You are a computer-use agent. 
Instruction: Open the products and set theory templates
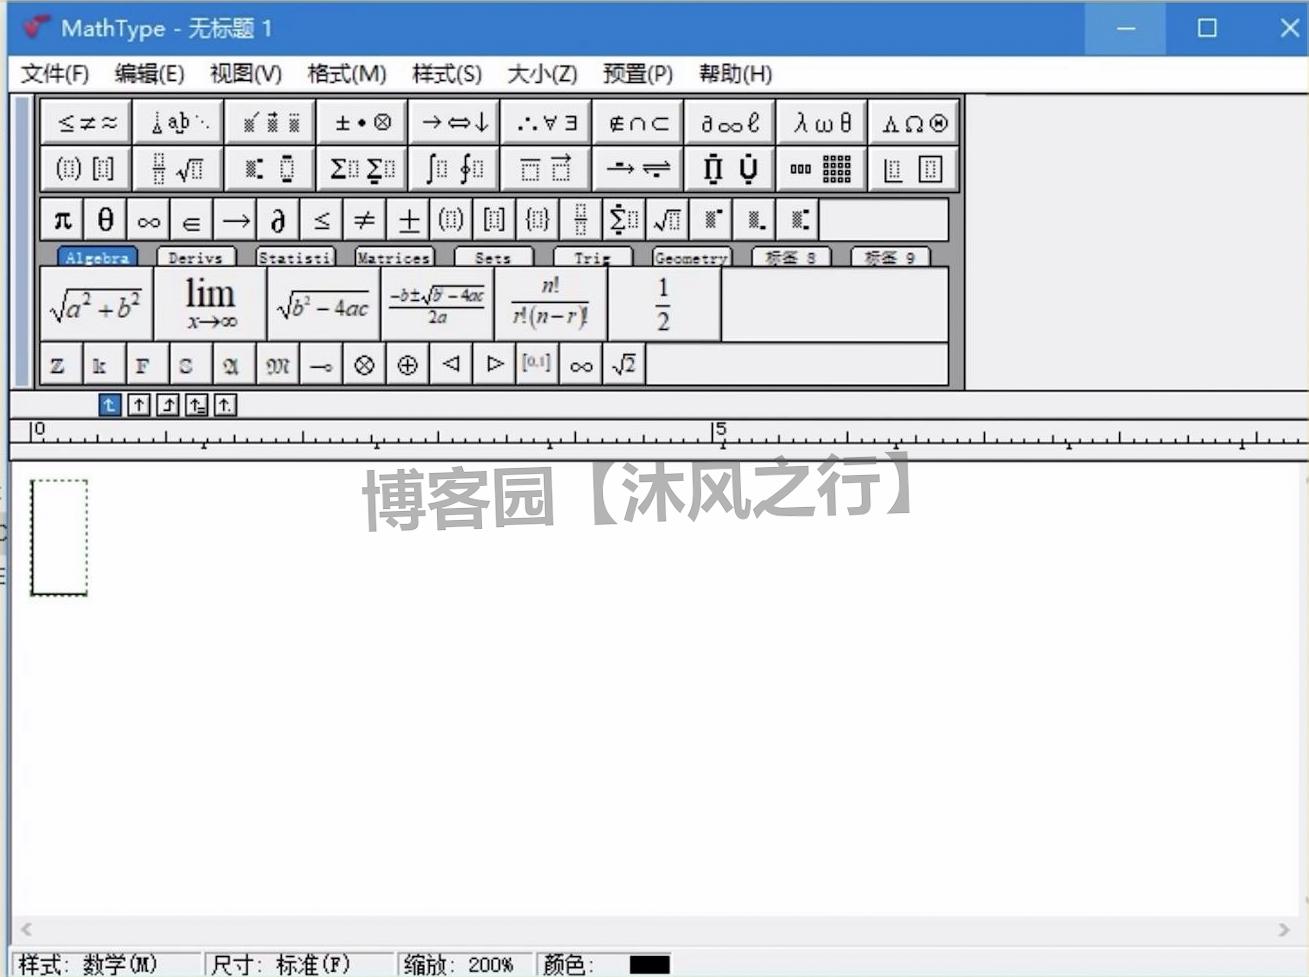(x=731, y=169)
